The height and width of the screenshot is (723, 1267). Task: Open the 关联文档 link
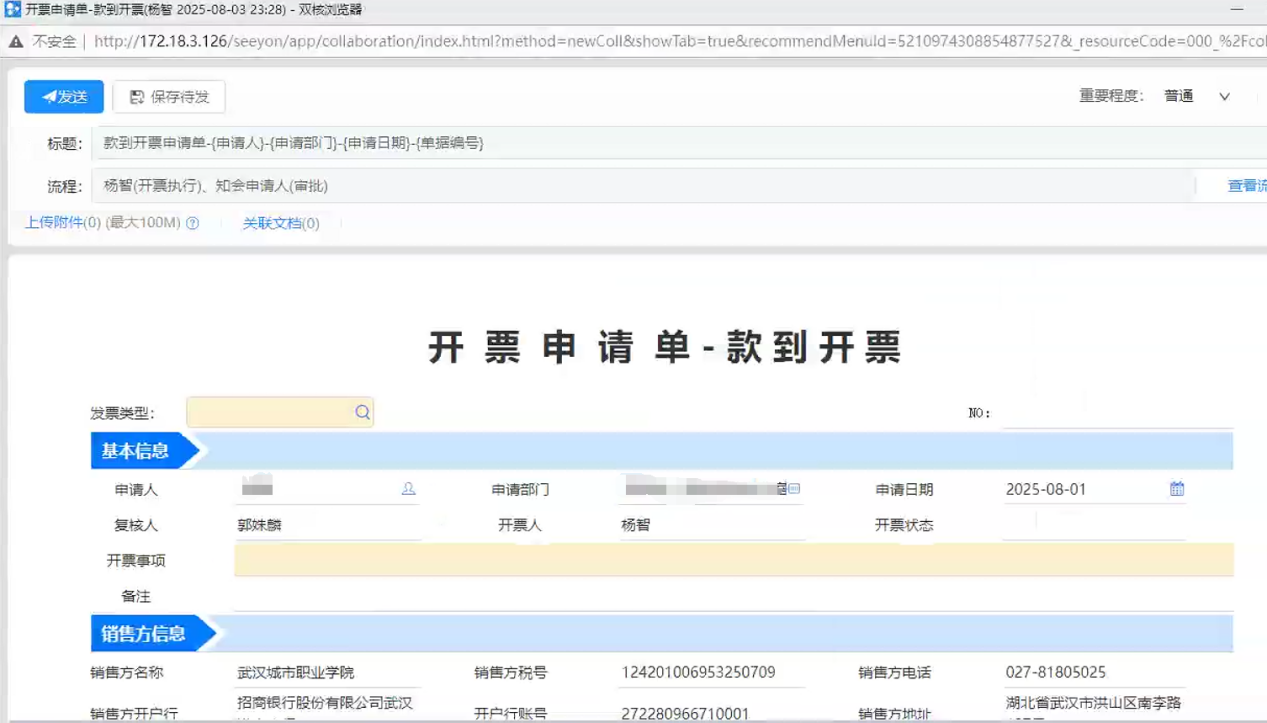click(281, 224)
